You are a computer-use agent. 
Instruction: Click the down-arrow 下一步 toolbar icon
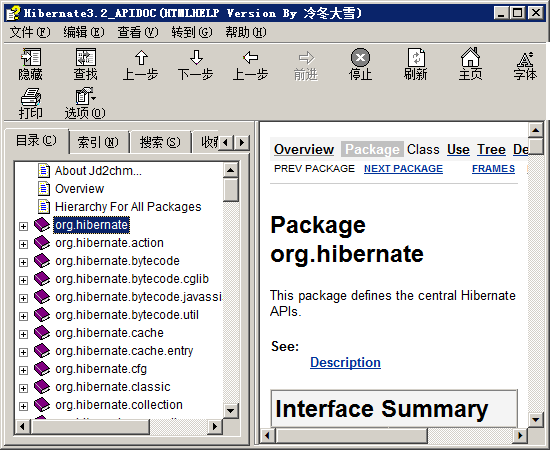point(196,57)
